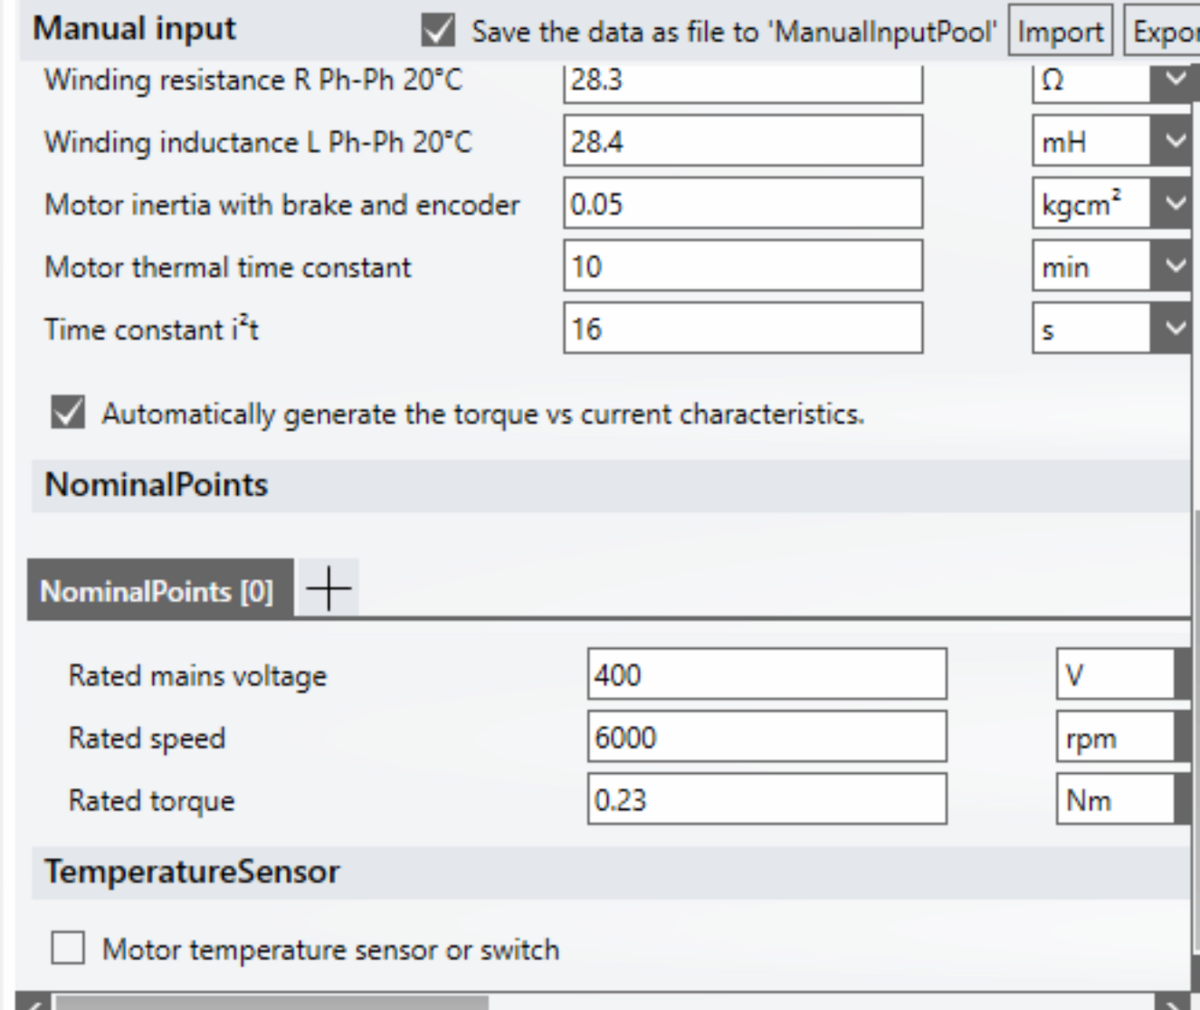Toggle 'Save the data as file' checkbox
This screenshot has height=1010, width=1200.
point(438,31)
